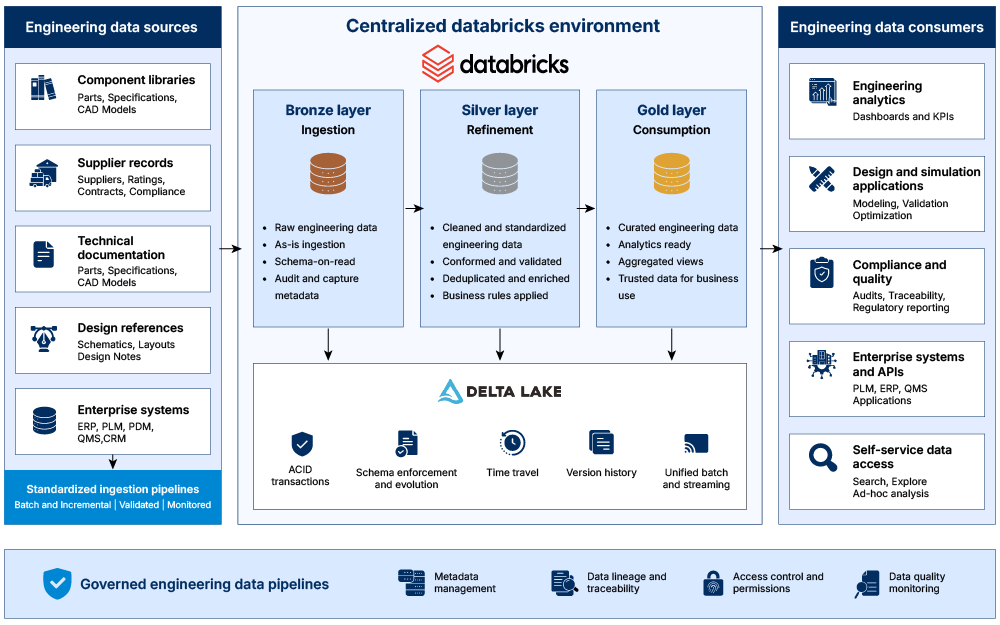Image resolution: width=1000 pixels, height=625 pixels.
Task: Click the Centralized databricks environment title
Action: pos(503,26)
